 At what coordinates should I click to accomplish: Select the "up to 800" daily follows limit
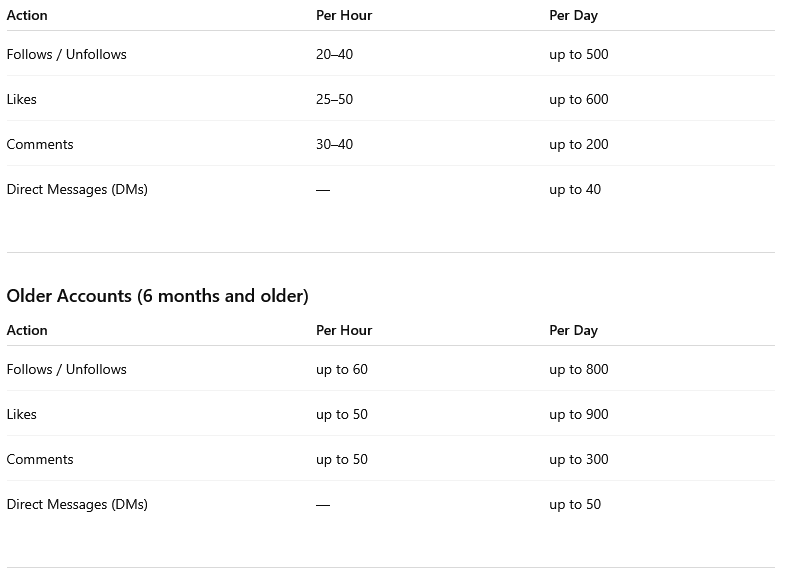tap(578, 370)
